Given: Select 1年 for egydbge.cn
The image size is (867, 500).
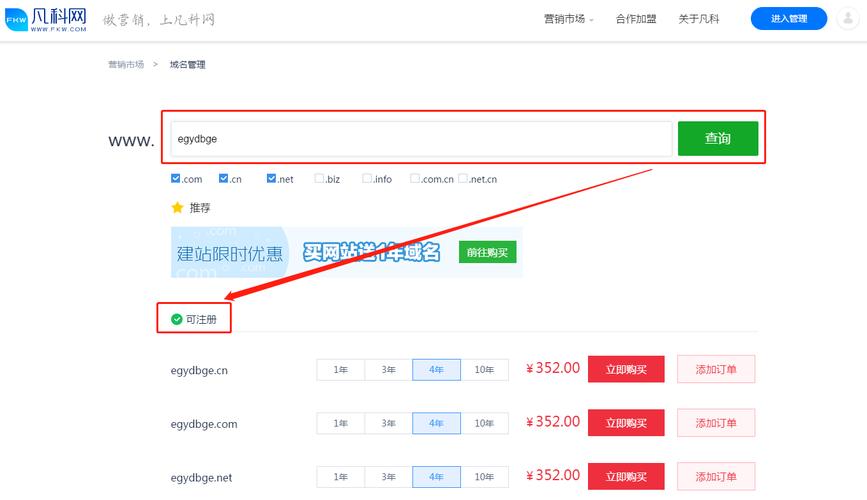Looking at the screenshot, I should 341,369.
